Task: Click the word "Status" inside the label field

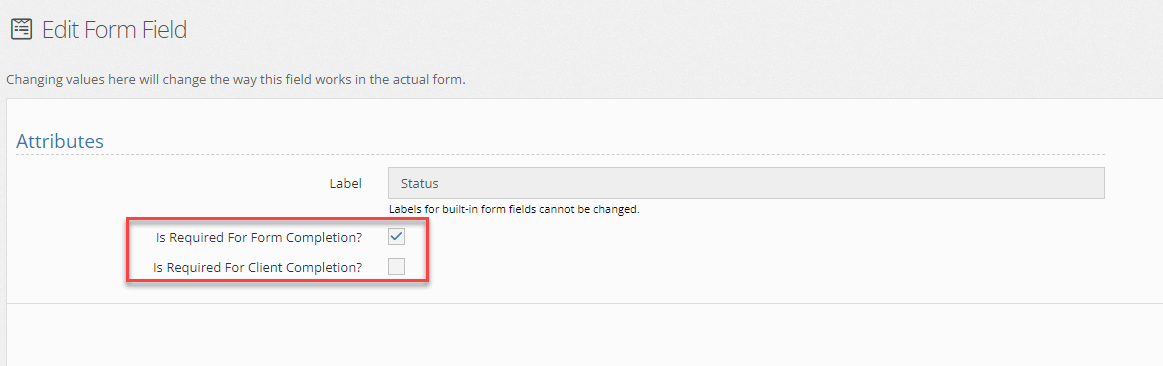Action: [x=419, y=183]
